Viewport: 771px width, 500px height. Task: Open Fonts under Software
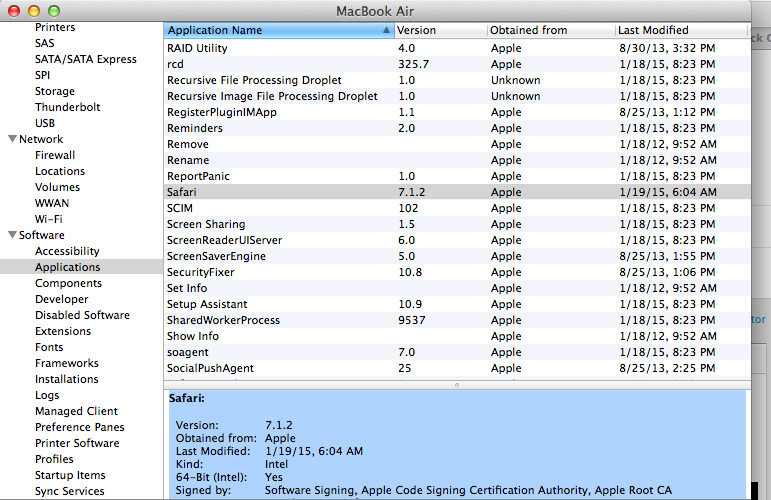pyautogui.click(x=49, y=347)
